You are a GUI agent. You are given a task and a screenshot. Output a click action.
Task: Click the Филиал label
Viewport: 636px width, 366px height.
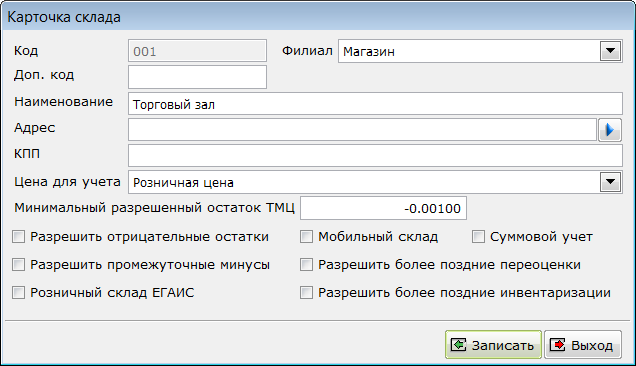click(307, 51)
